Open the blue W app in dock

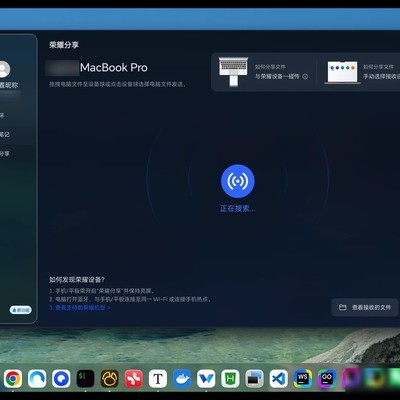click(206, 379)
